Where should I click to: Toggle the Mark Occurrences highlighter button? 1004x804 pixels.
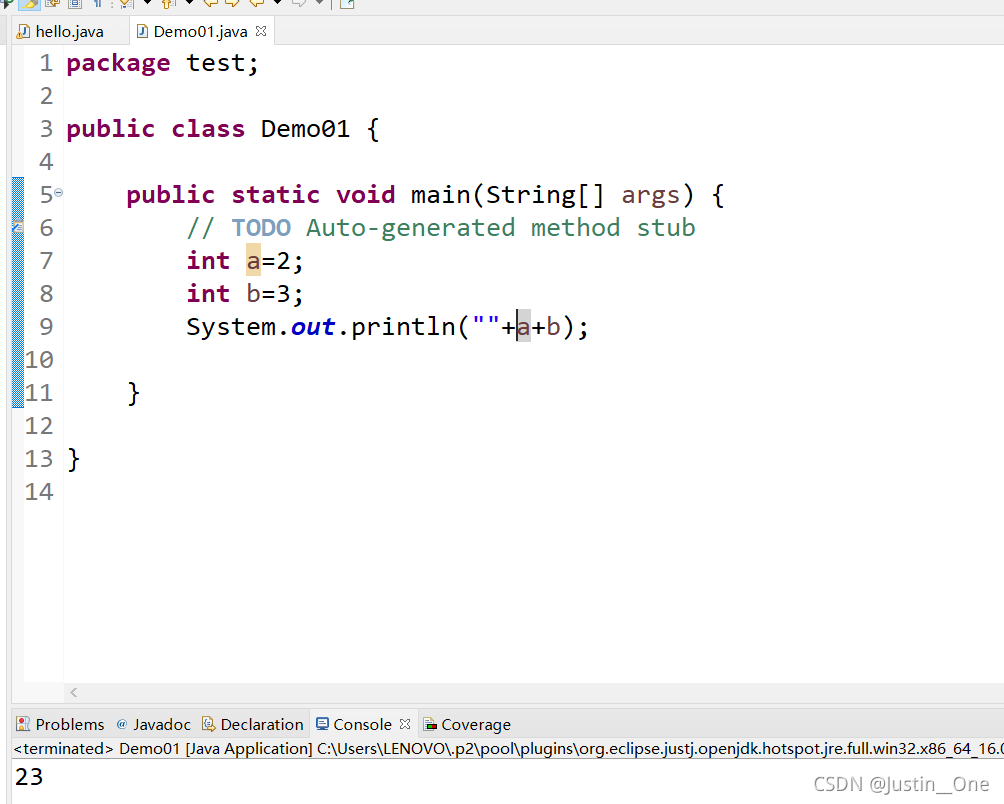click(x=29, y=3)
